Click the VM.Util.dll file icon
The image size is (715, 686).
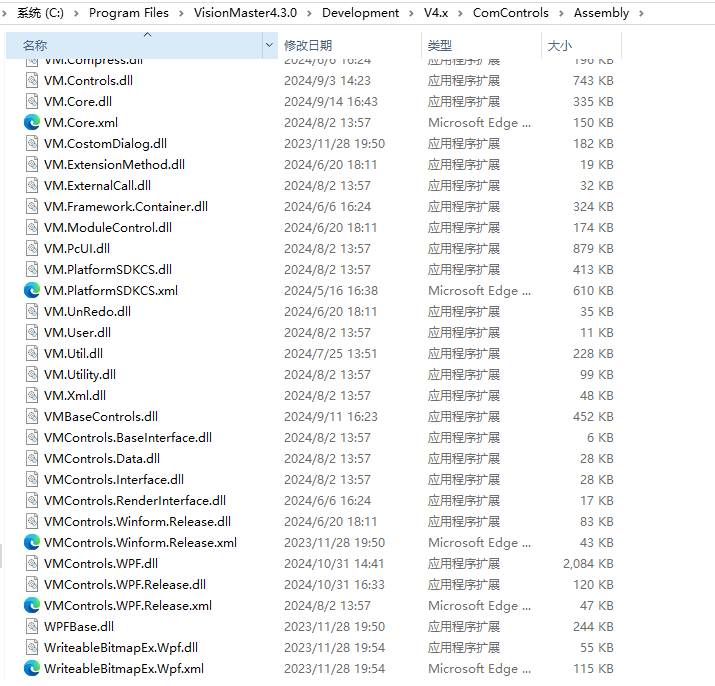[32, 353]
